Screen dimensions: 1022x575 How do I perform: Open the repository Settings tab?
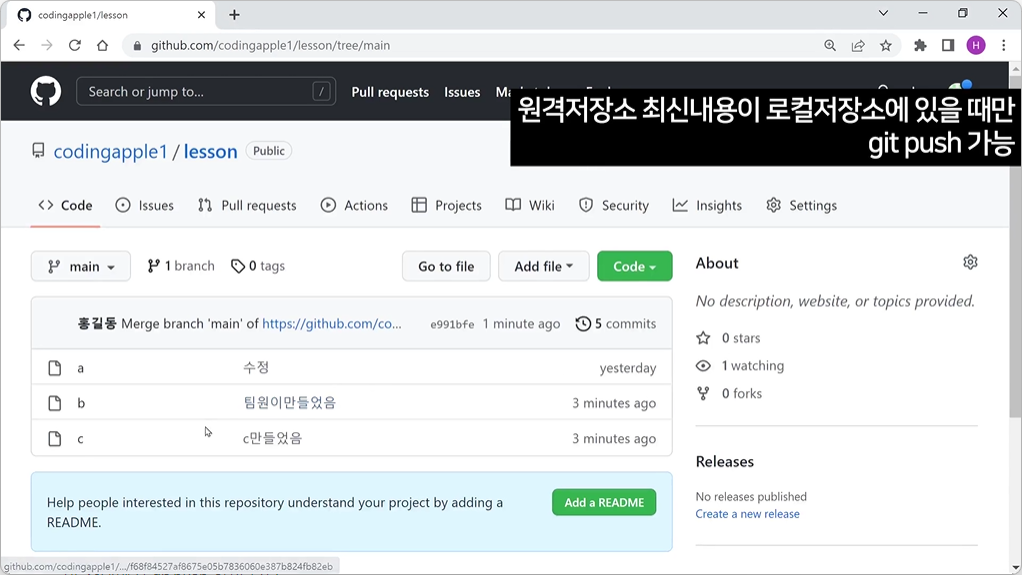click(802, 205)
